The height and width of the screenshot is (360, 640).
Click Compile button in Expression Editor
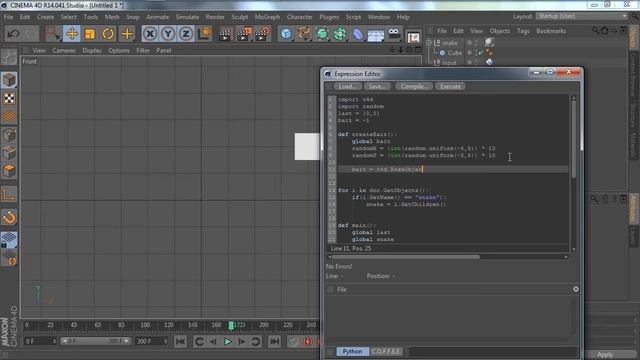tap(413, 87)
